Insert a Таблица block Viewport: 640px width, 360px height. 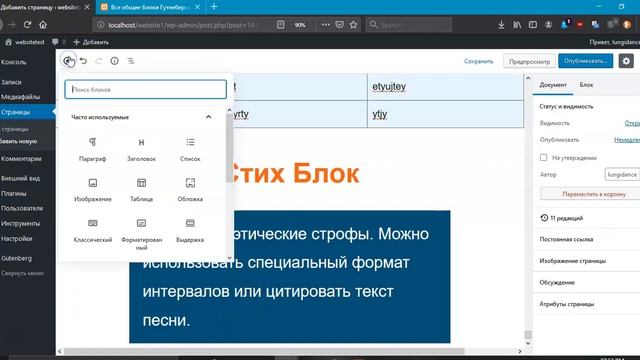(141, 190)
